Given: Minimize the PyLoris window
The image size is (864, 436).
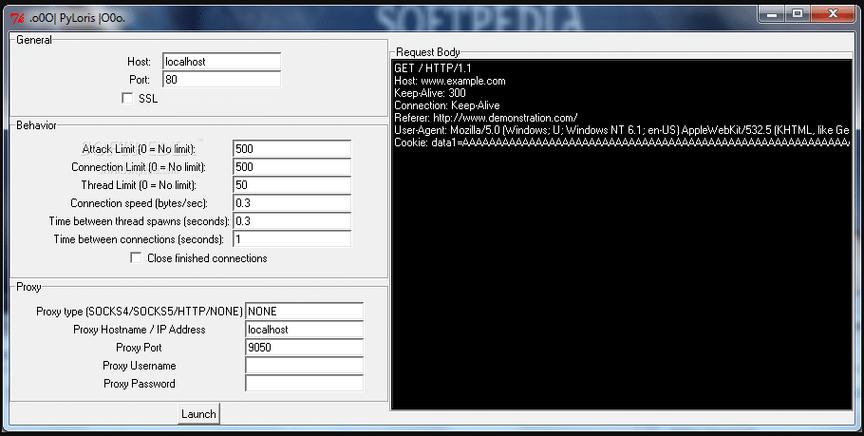Looking at the screenshot, I should 771,14.
